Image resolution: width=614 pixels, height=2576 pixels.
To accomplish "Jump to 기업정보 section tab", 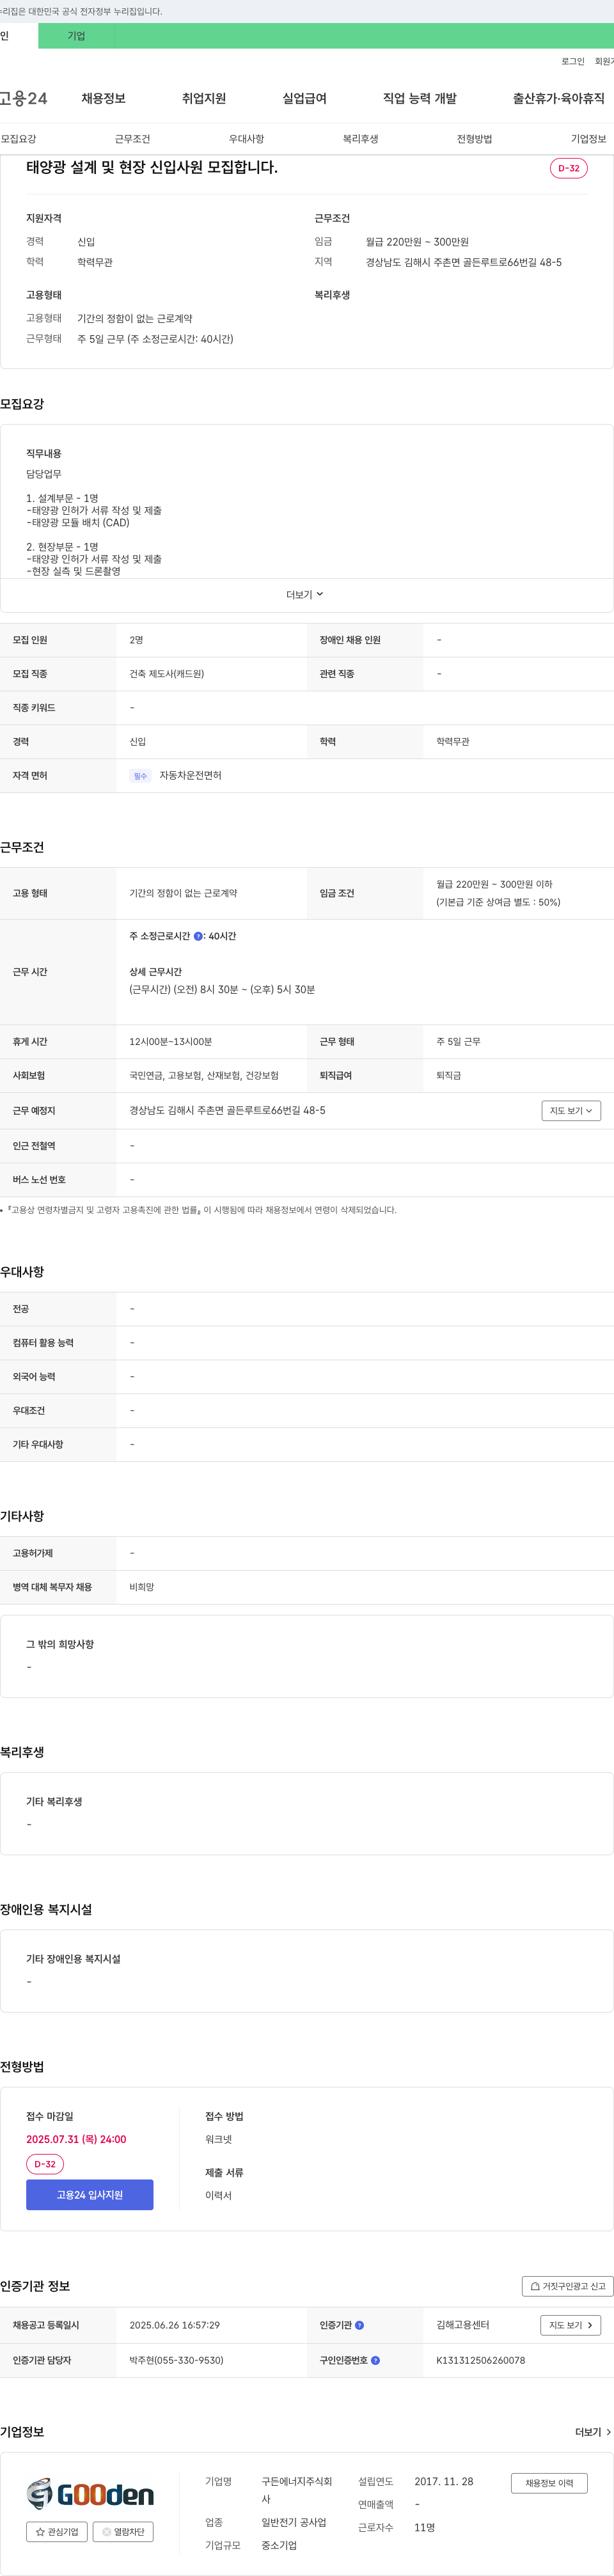I will coord(588,139).
